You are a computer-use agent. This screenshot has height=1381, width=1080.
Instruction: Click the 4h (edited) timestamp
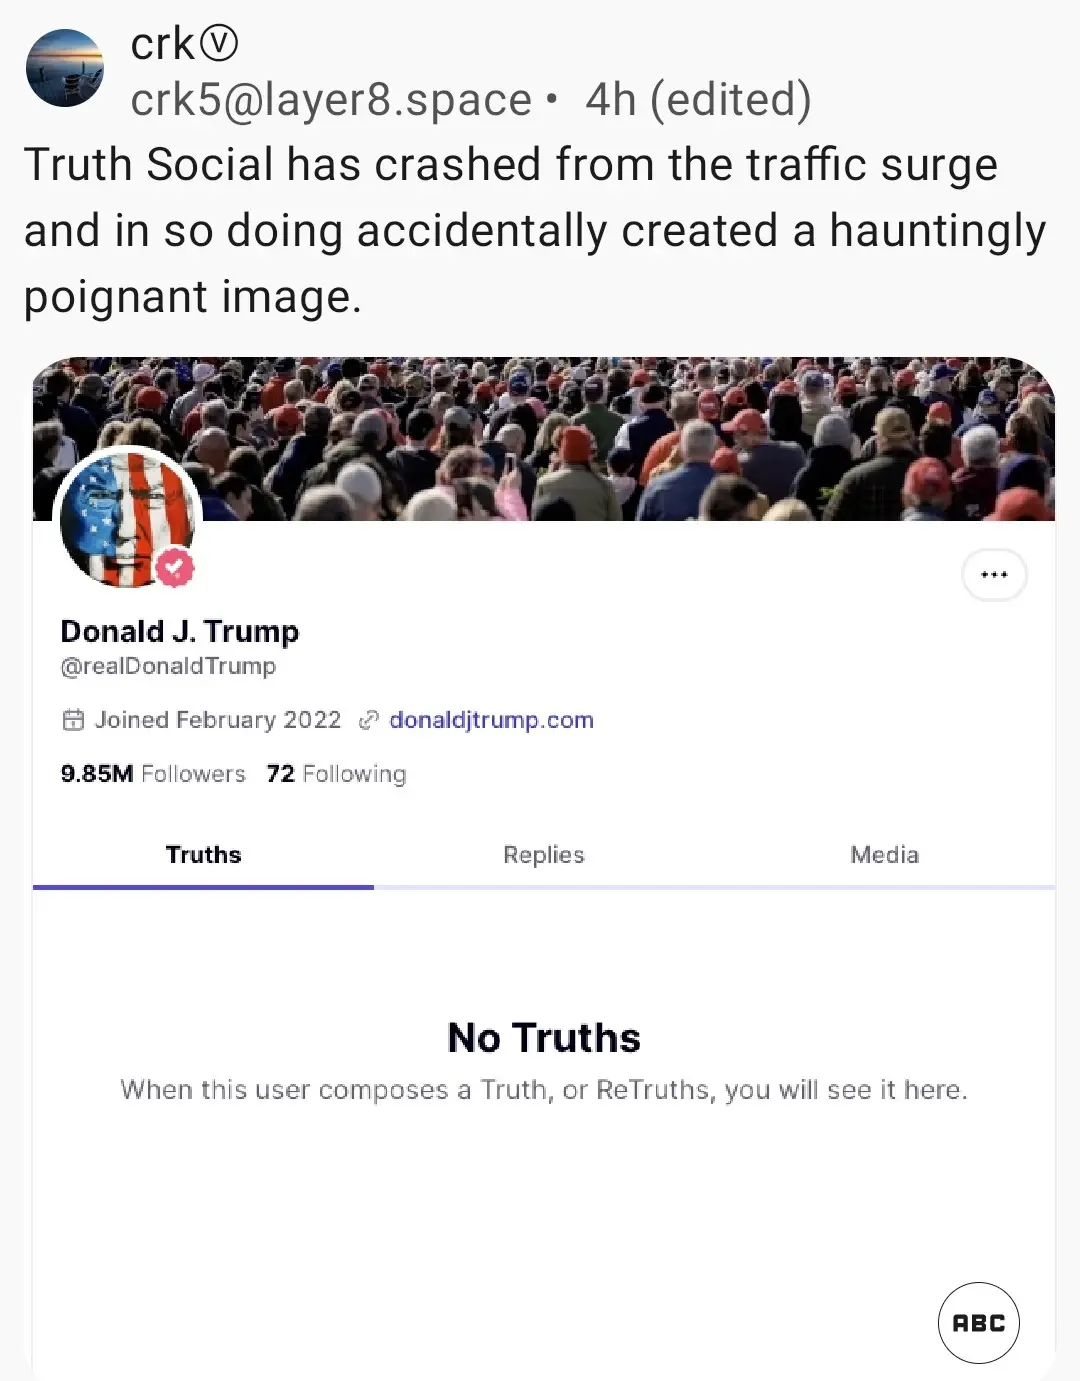click(x=698, y=99)
